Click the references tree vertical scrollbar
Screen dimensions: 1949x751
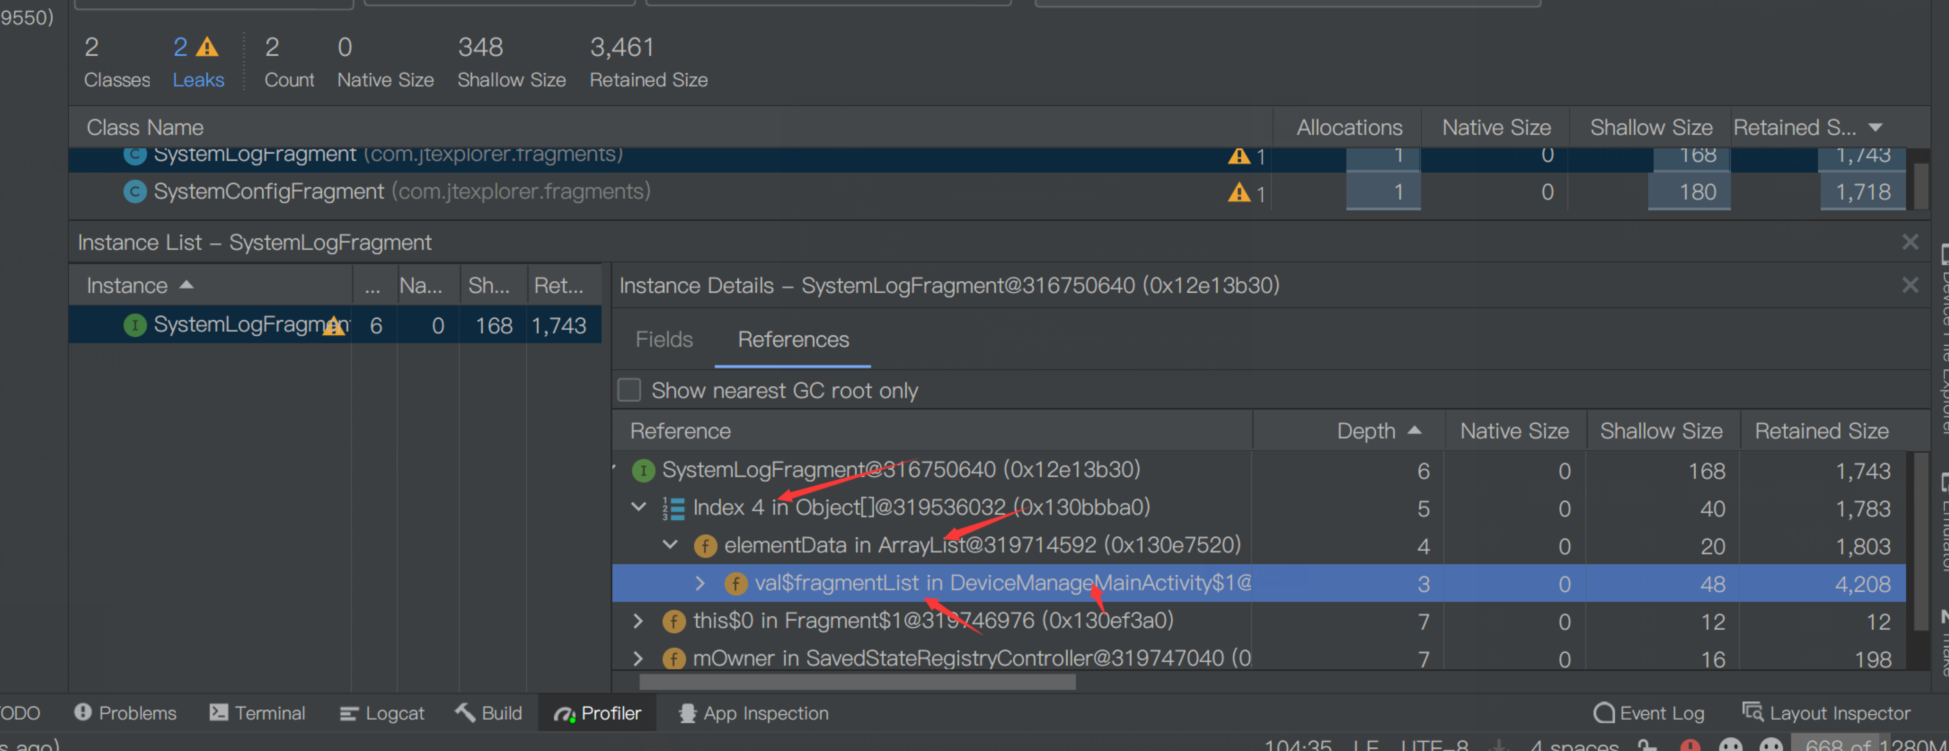[x=1920, y=541]
